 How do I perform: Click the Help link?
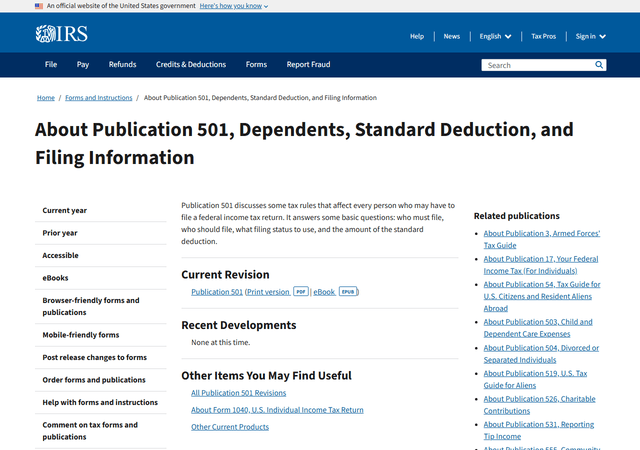click(417, 36)
